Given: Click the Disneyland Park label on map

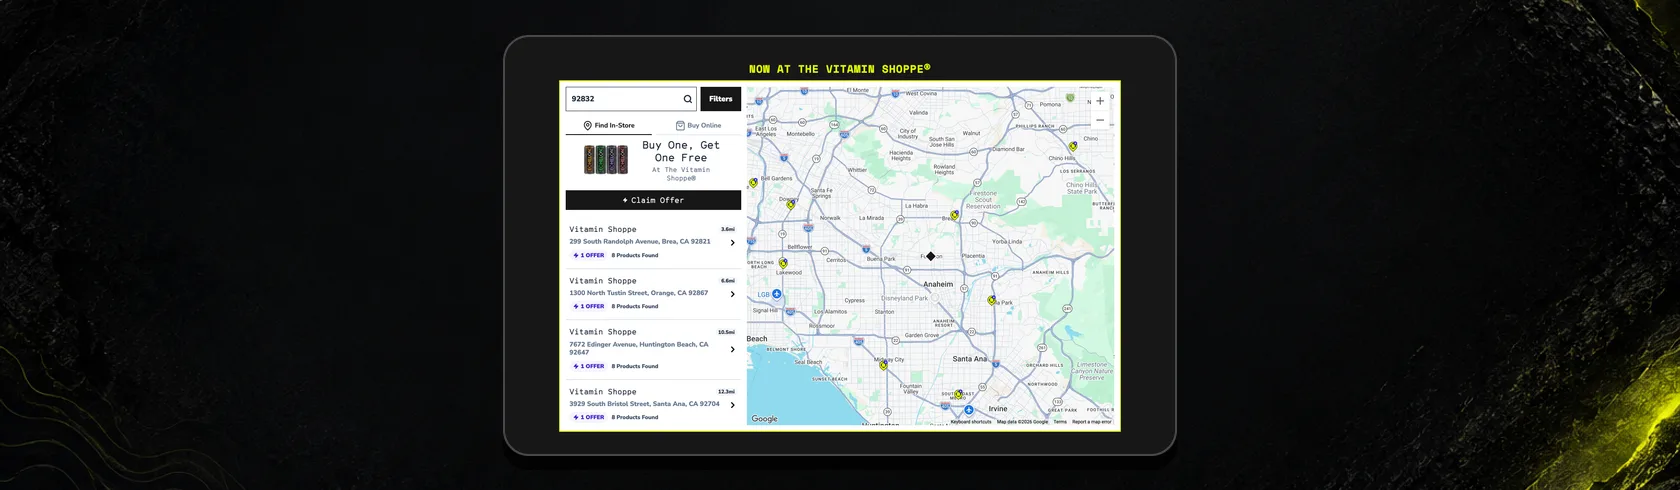Looking at the screenshot, I should coord(905,298).
